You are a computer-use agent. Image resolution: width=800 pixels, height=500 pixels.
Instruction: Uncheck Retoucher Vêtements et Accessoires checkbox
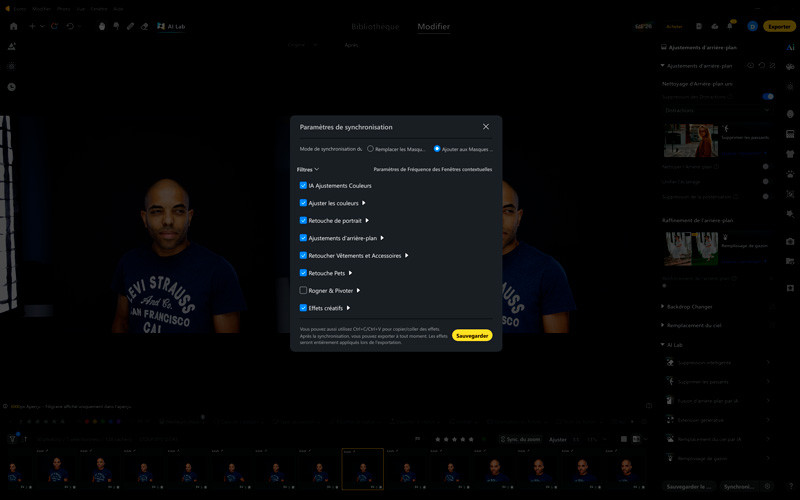(303, 255)
